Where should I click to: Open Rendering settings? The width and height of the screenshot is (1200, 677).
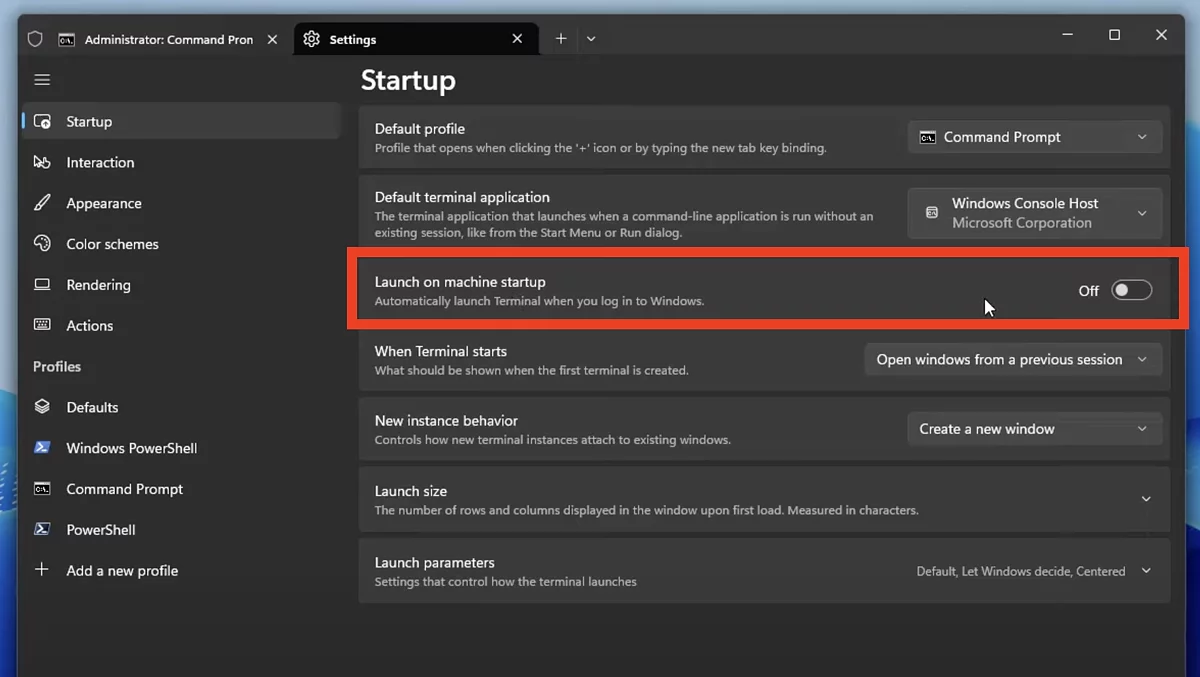[x=181, y=285]
